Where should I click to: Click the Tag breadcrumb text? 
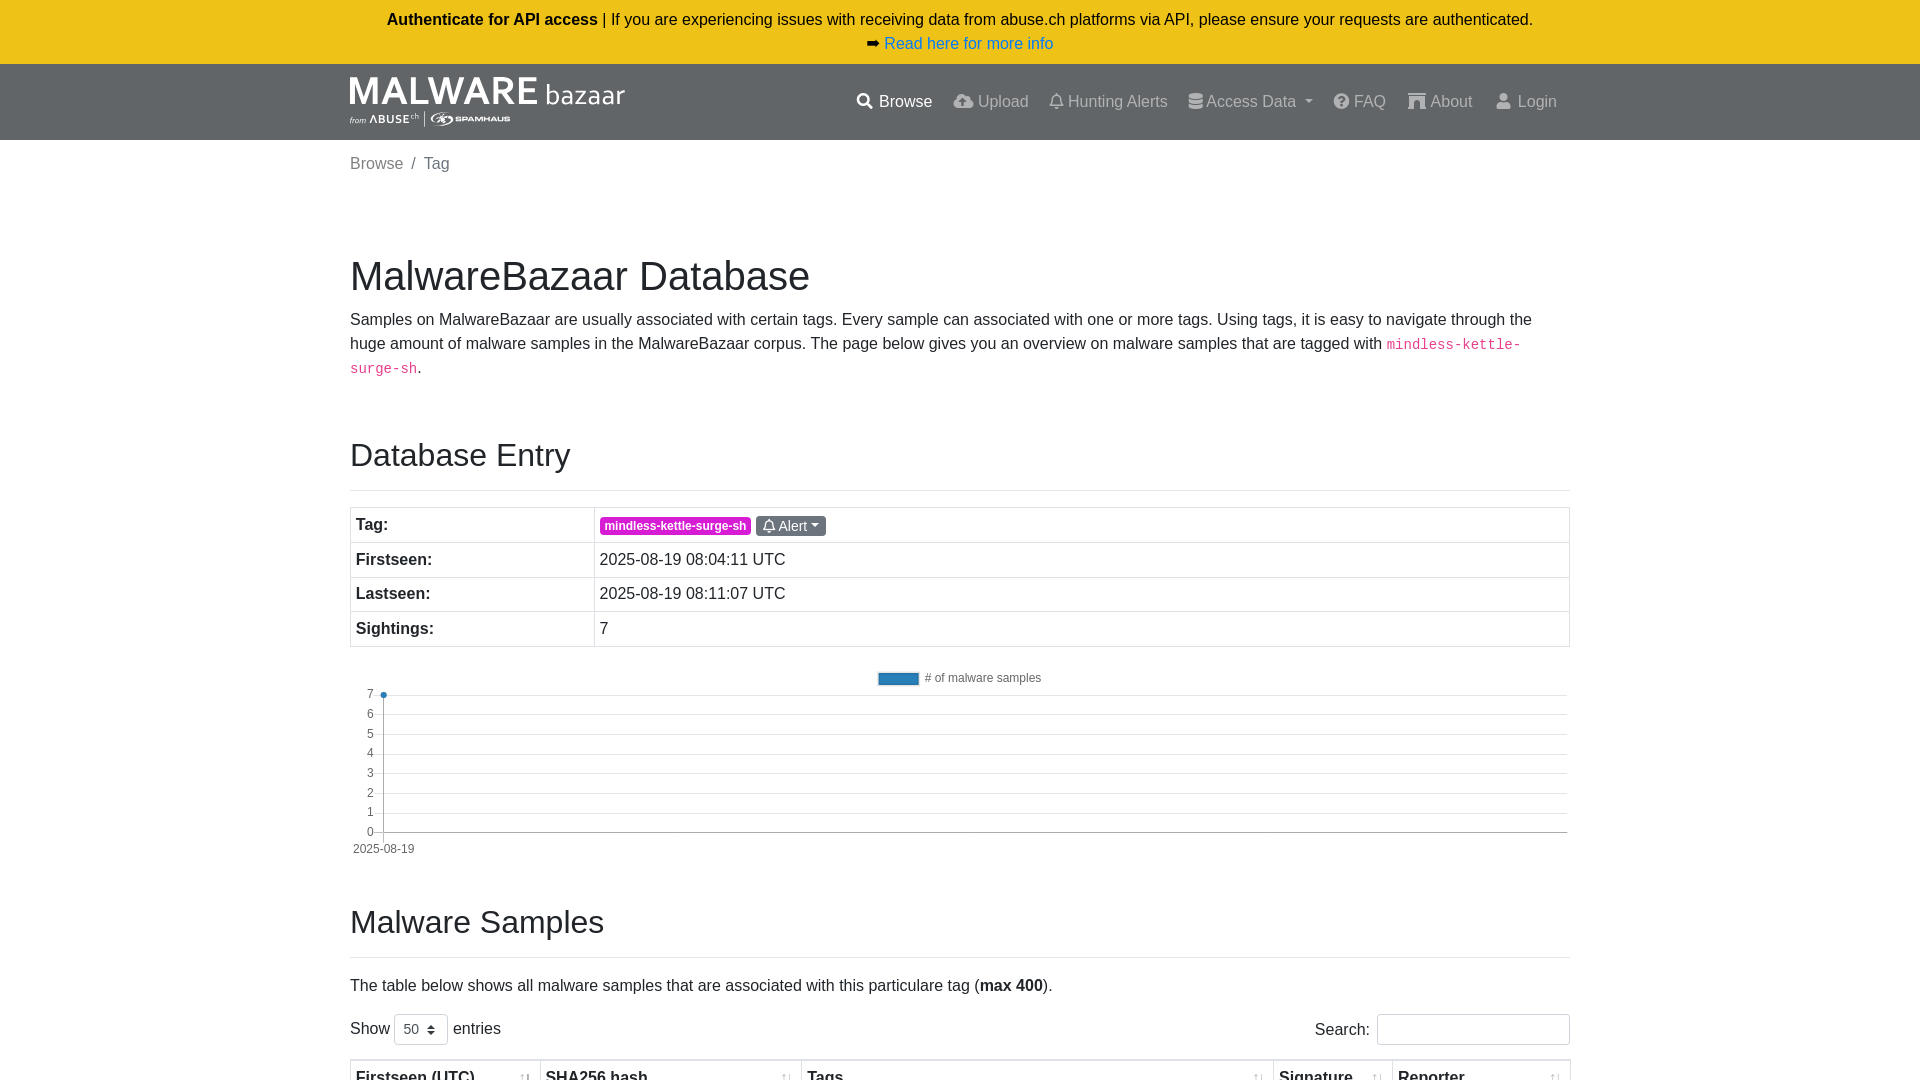tap(436, 164)
